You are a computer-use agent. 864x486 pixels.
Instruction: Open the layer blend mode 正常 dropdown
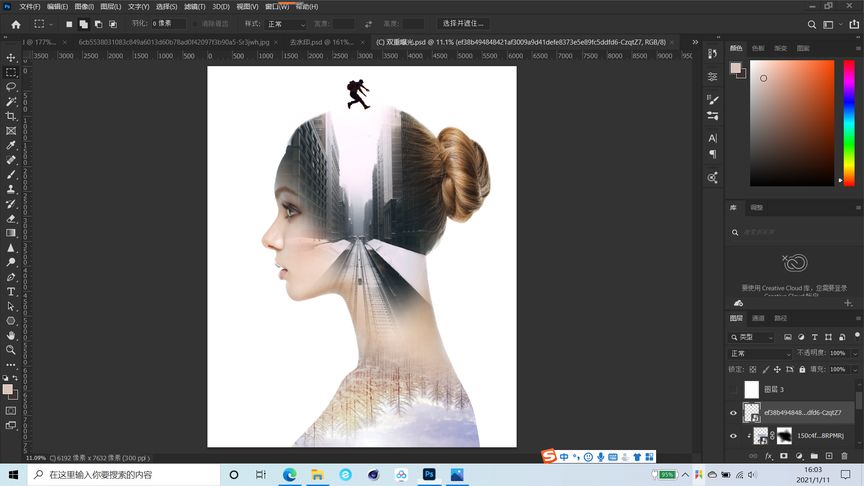coord(760,353)
